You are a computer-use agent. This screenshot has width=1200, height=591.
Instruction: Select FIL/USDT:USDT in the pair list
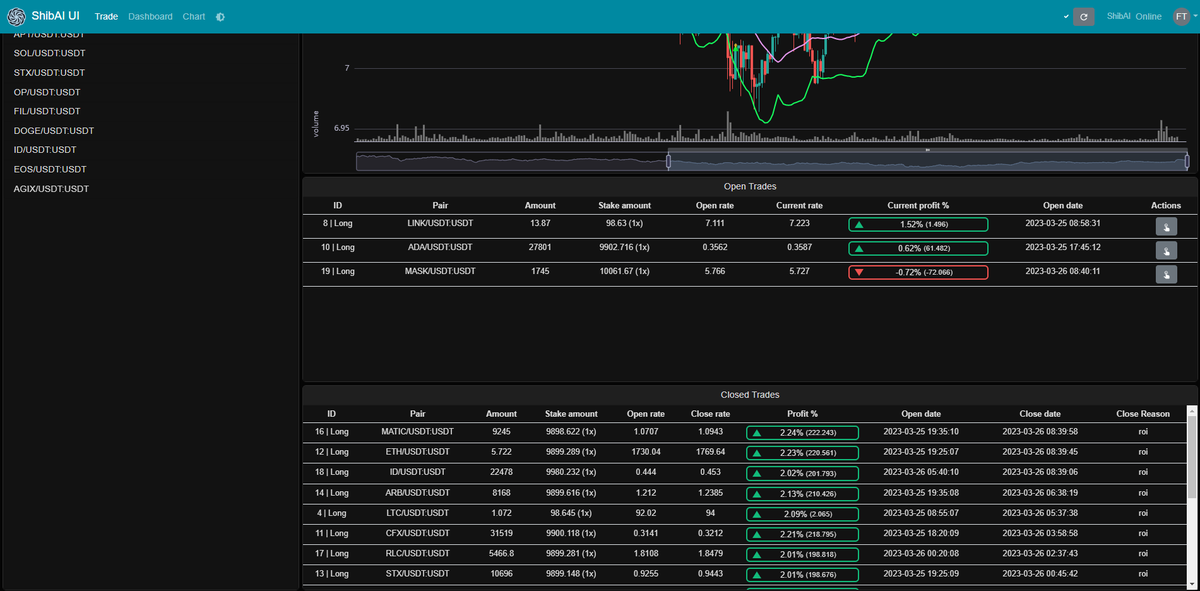(47, 111)
